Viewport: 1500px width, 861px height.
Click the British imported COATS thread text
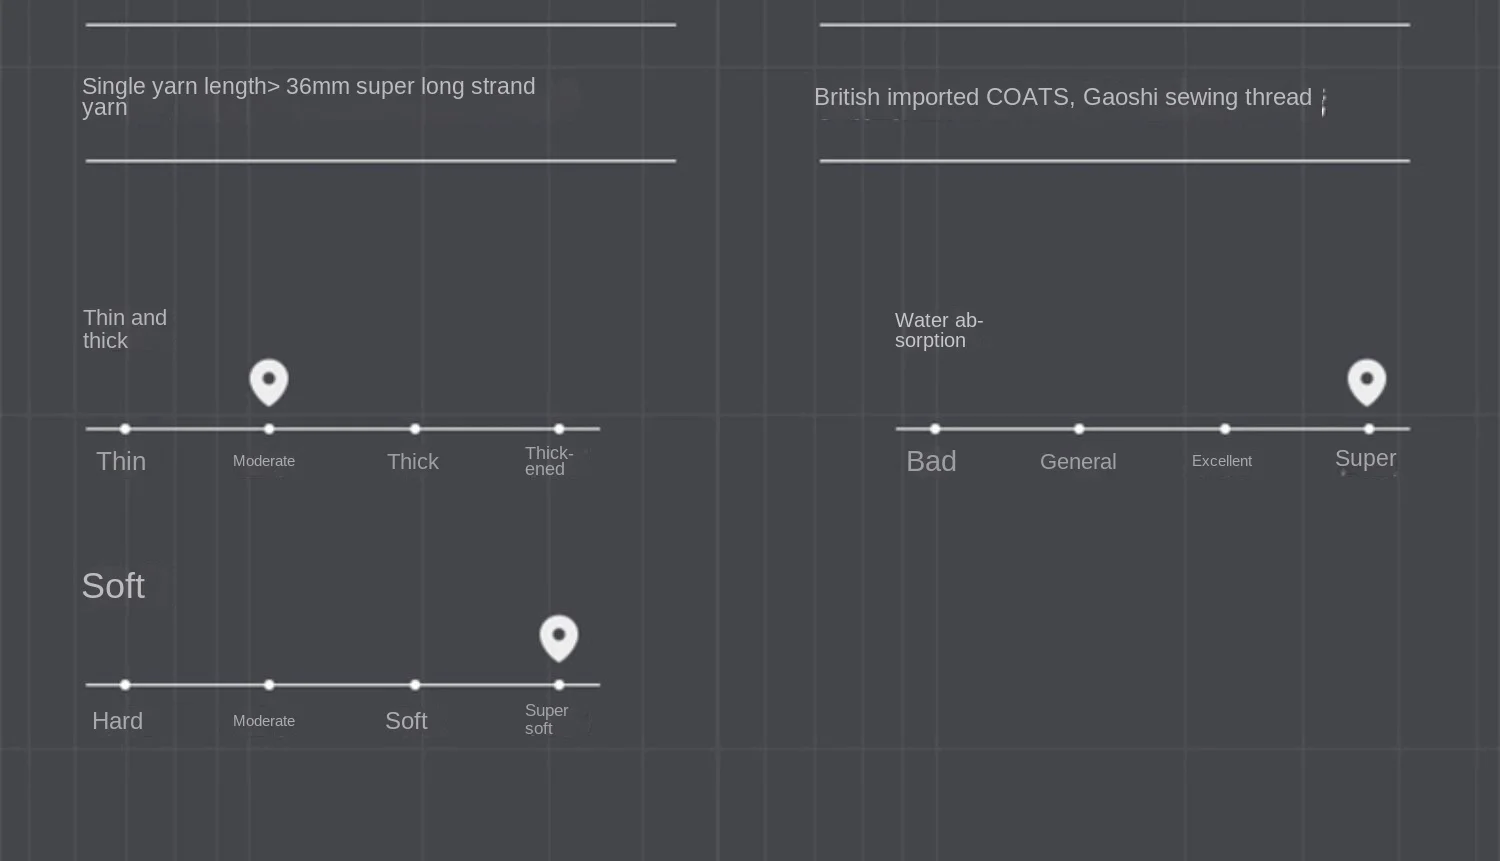(1062, 97)
